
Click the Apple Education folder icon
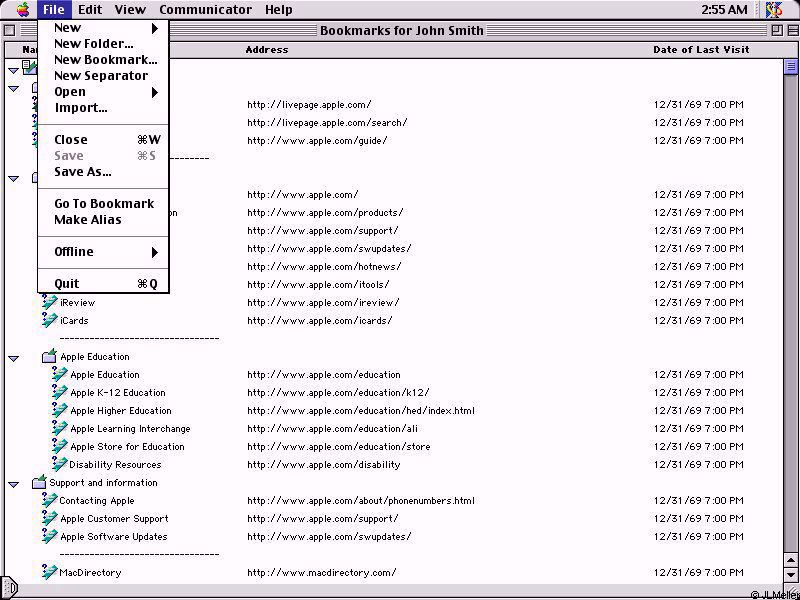49,356
